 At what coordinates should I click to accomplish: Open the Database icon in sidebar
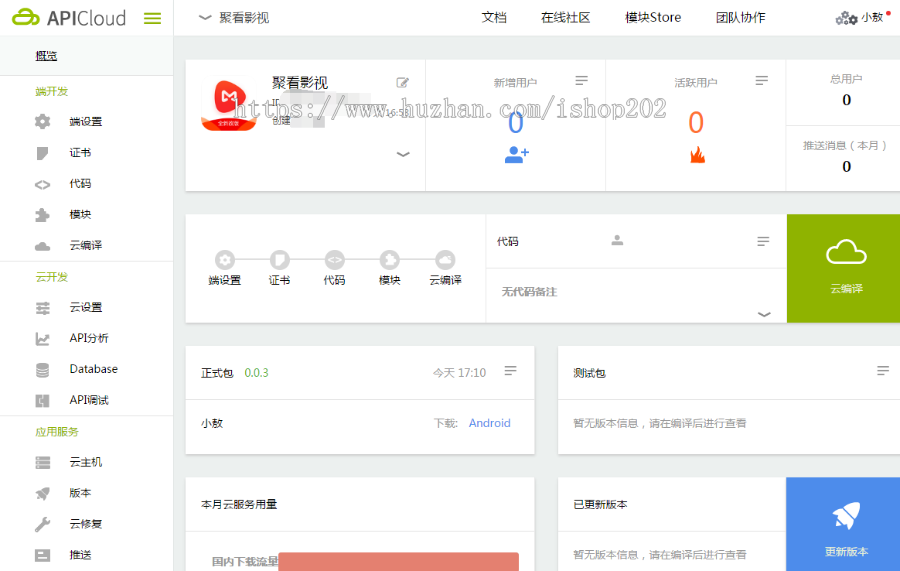click(42, 370)
